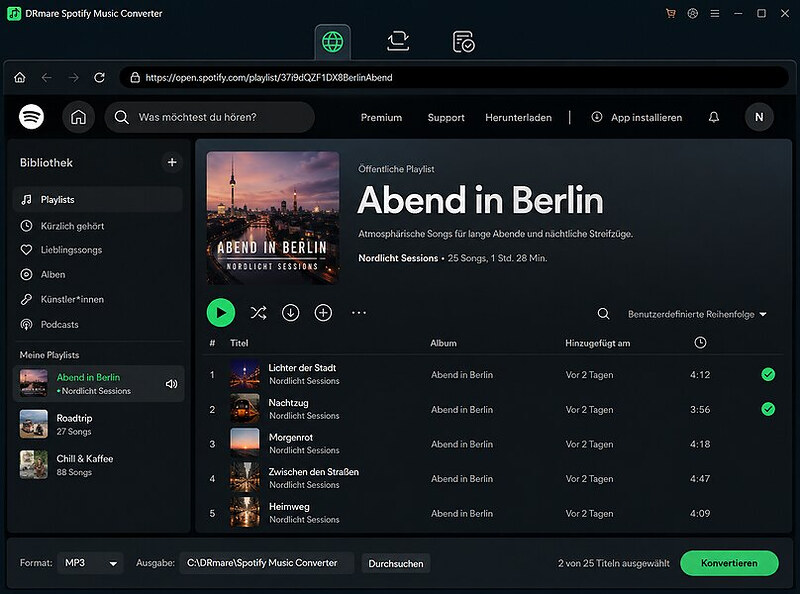Click the browser home icon beside the address bar
The height and width of the screenshot is (594, 800).
pos(20,78)
